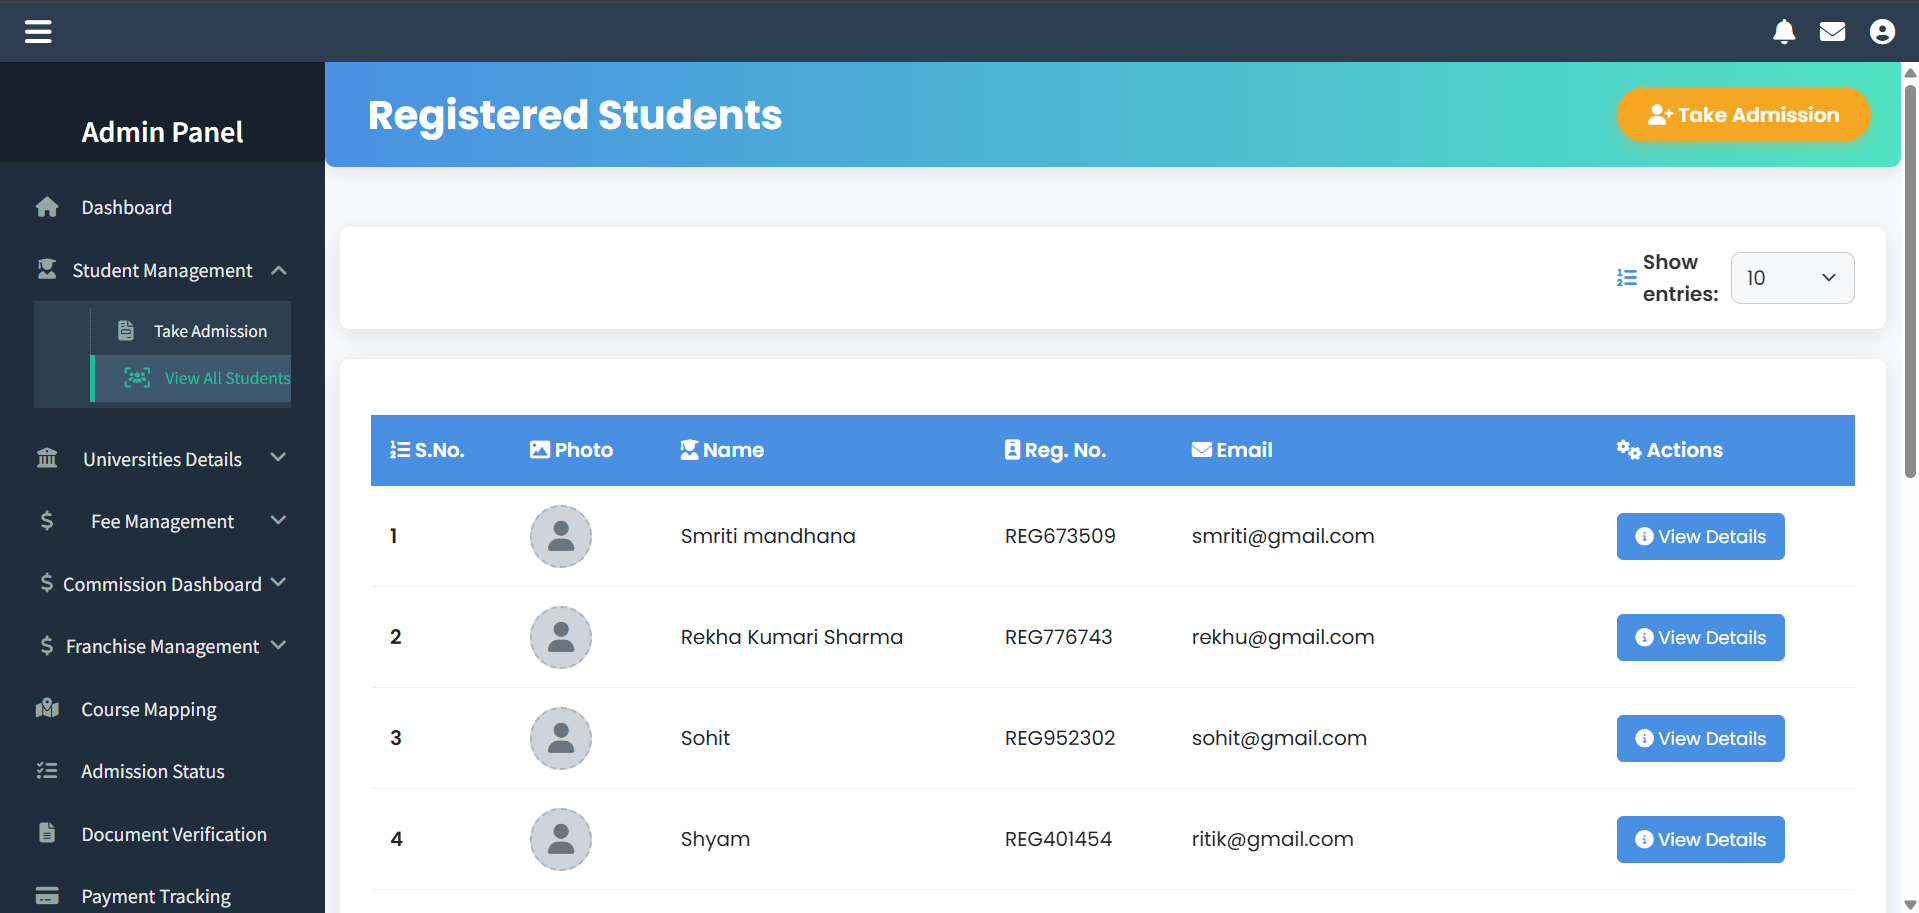View details for Rekha Kumari Sharma
The width and height of the screenshot is (1919, 913).
[x=1700, y=638]
